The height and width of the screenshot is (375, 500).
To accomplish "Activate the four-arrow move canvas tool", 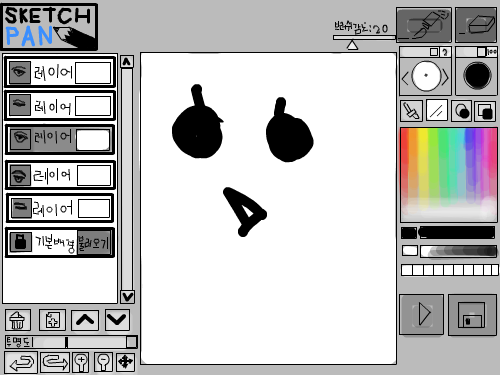I will (126, 362).
